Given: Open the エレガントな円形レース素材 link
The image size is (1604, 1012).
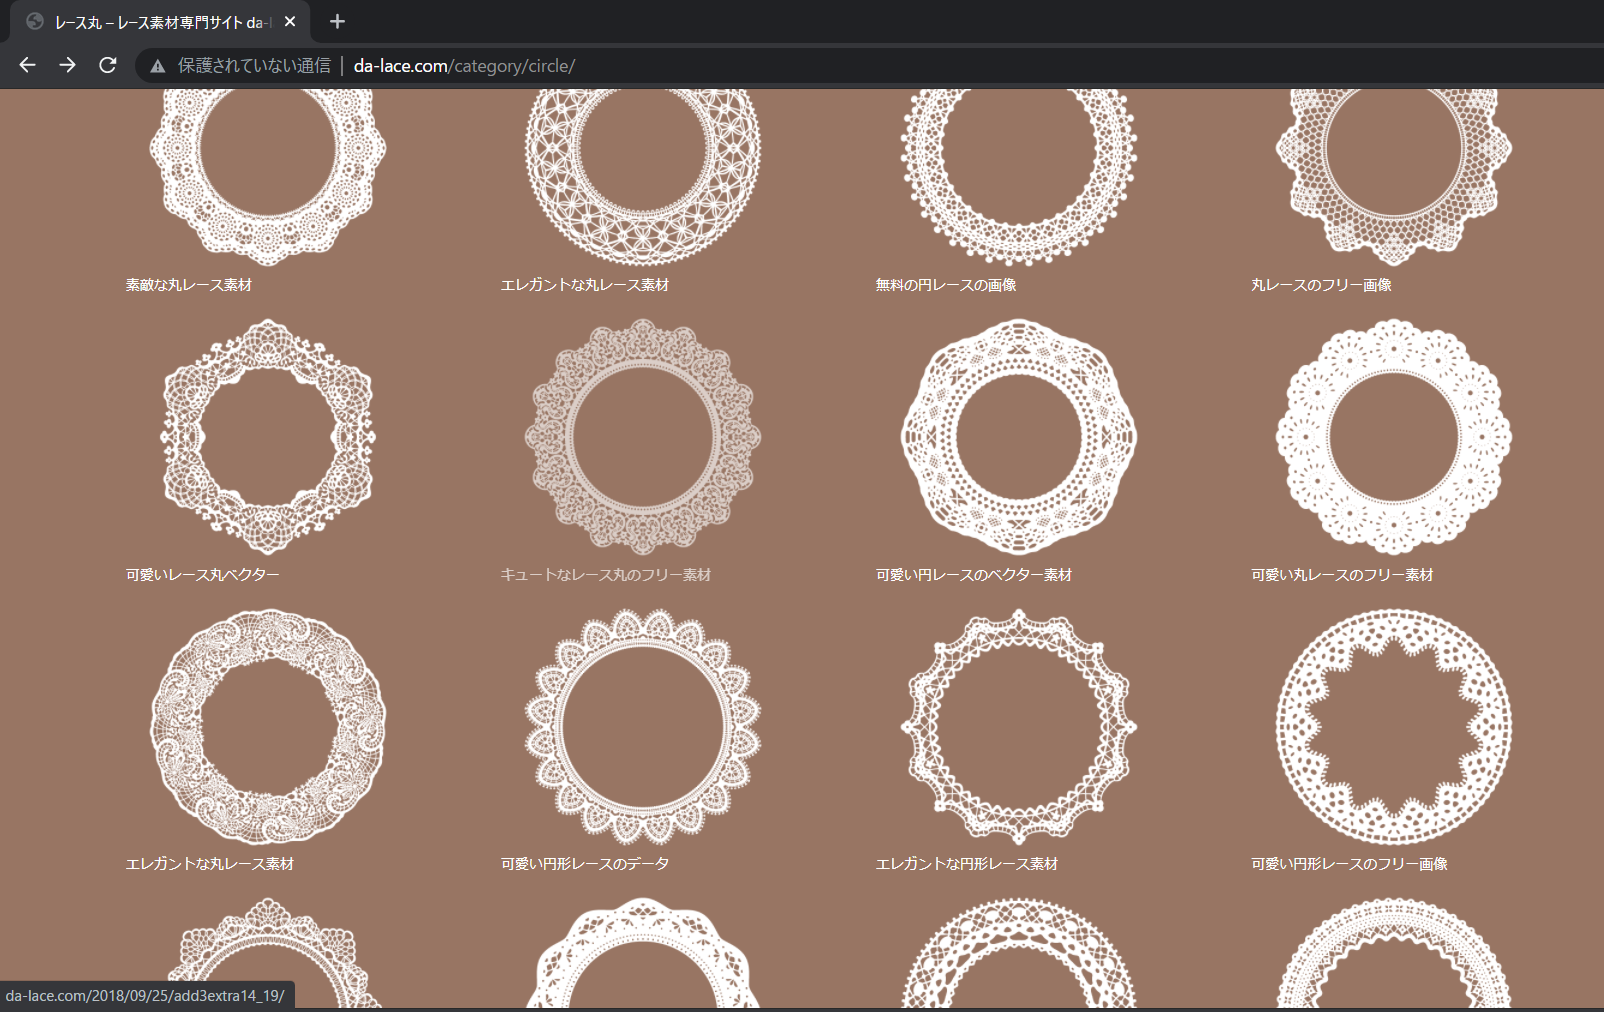Looking at the screenshot, I should pos(967,864).
